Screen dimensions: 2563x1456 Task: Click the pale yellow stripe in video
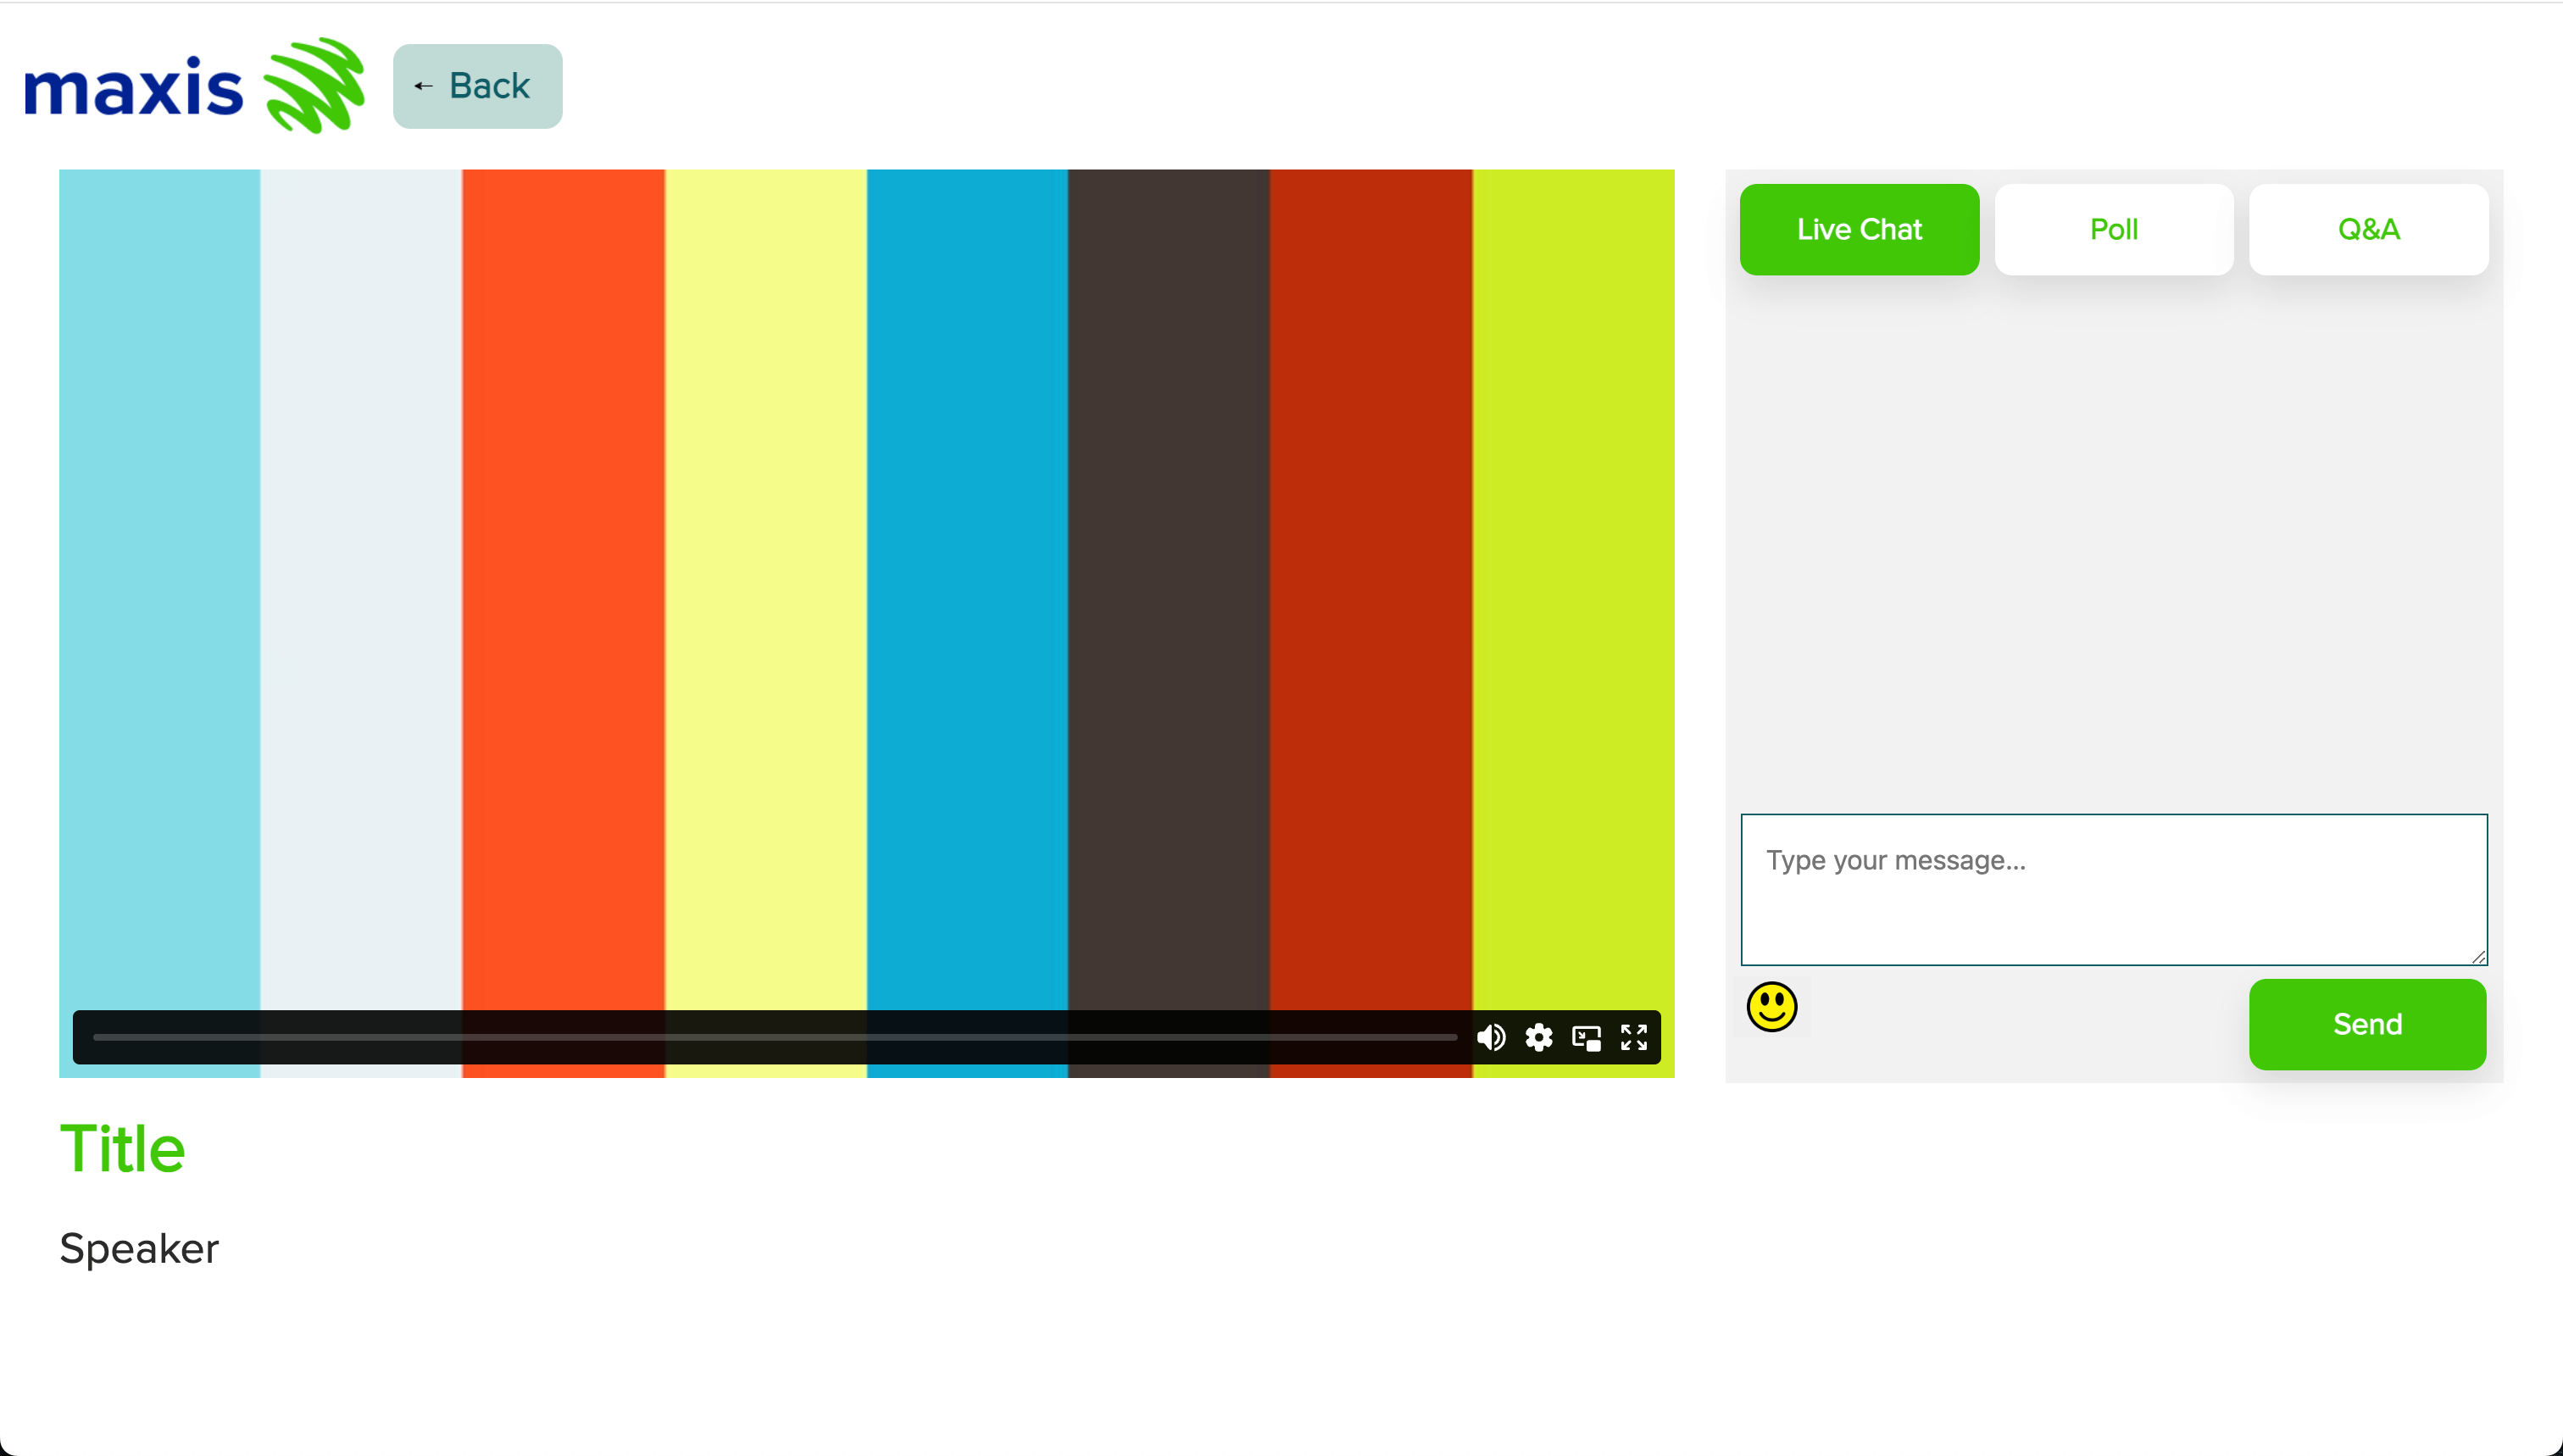(765, 580)
